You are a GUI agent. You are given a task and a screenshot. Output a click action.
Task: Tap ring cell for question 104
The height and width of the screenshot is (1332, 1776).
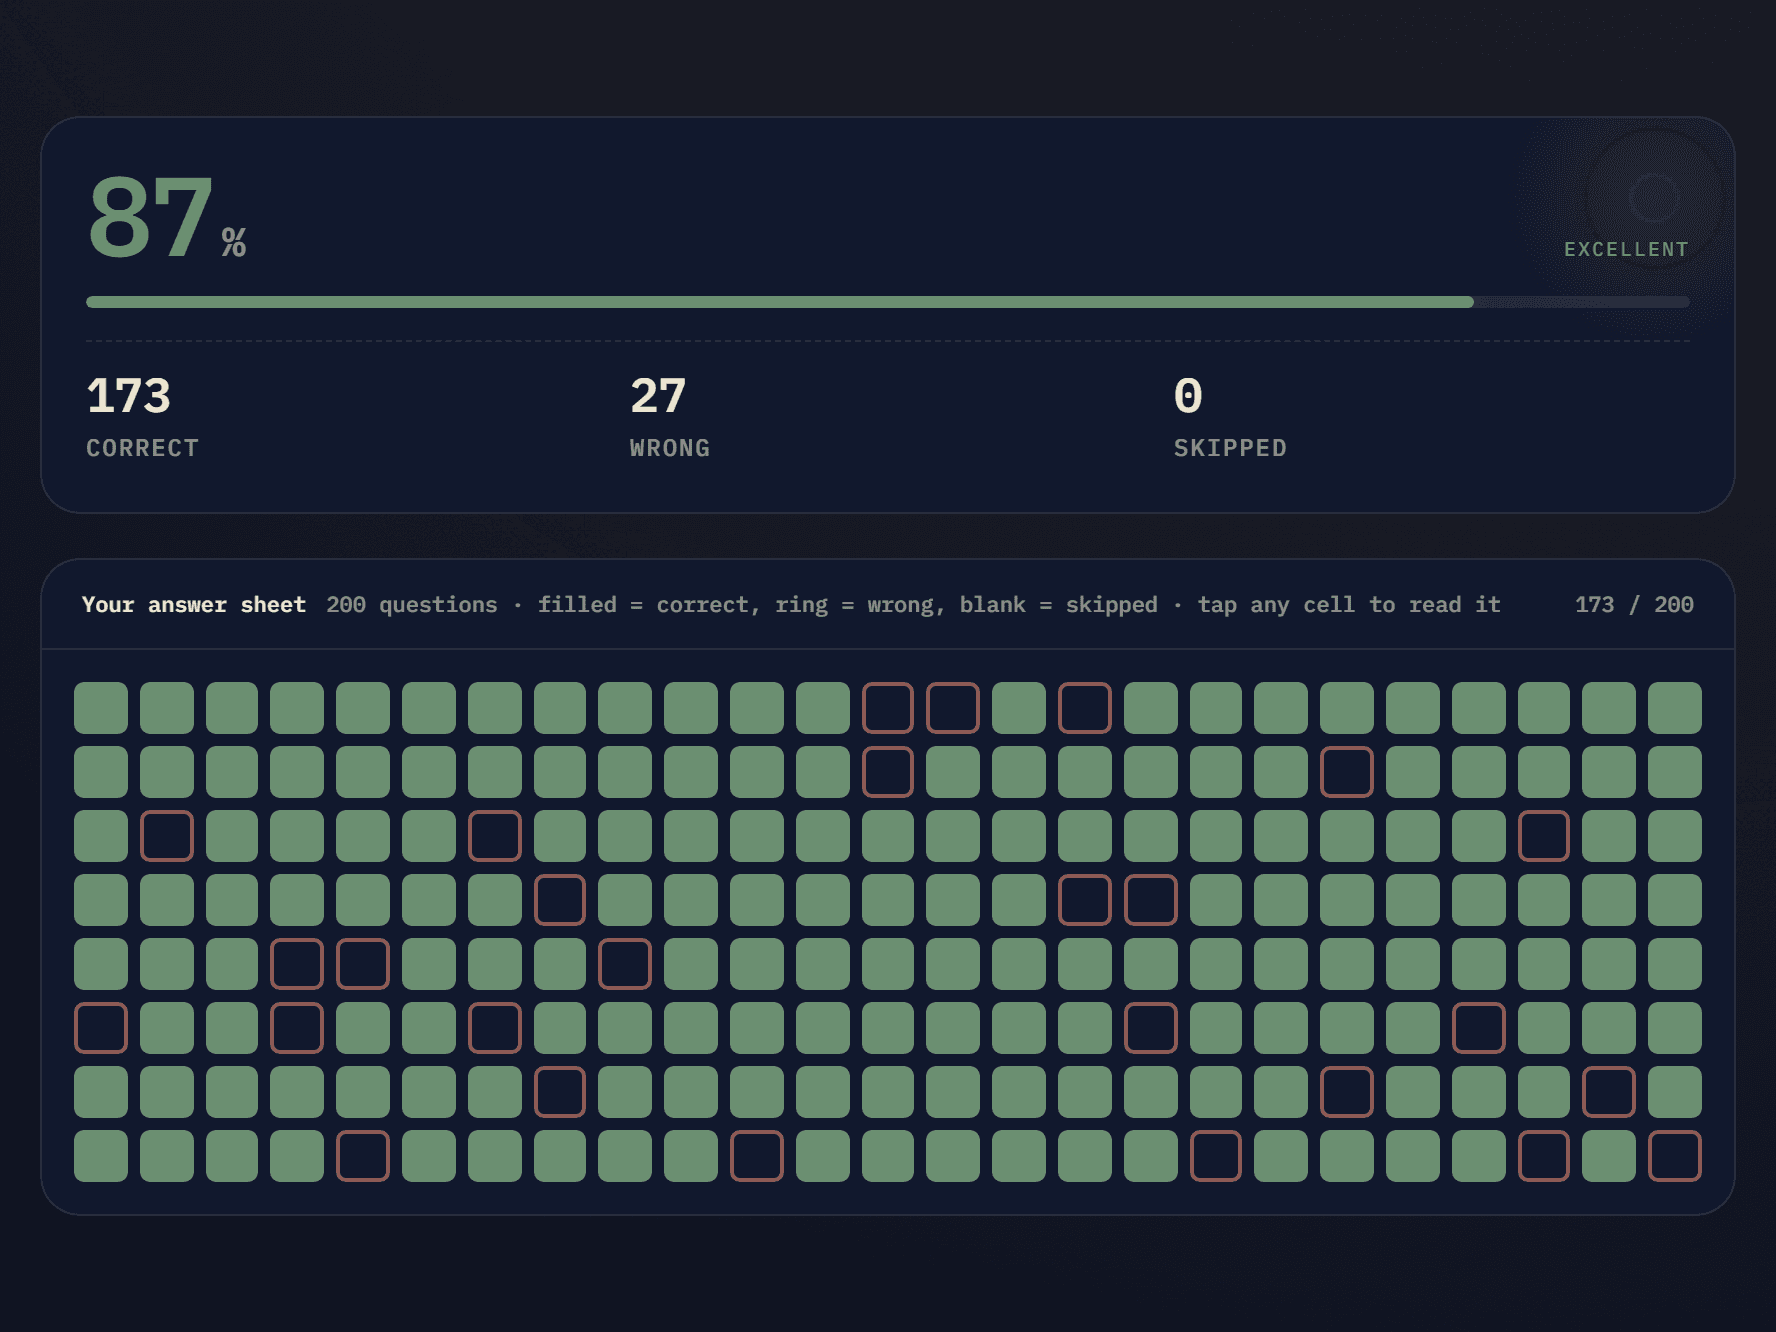point(297,964)
